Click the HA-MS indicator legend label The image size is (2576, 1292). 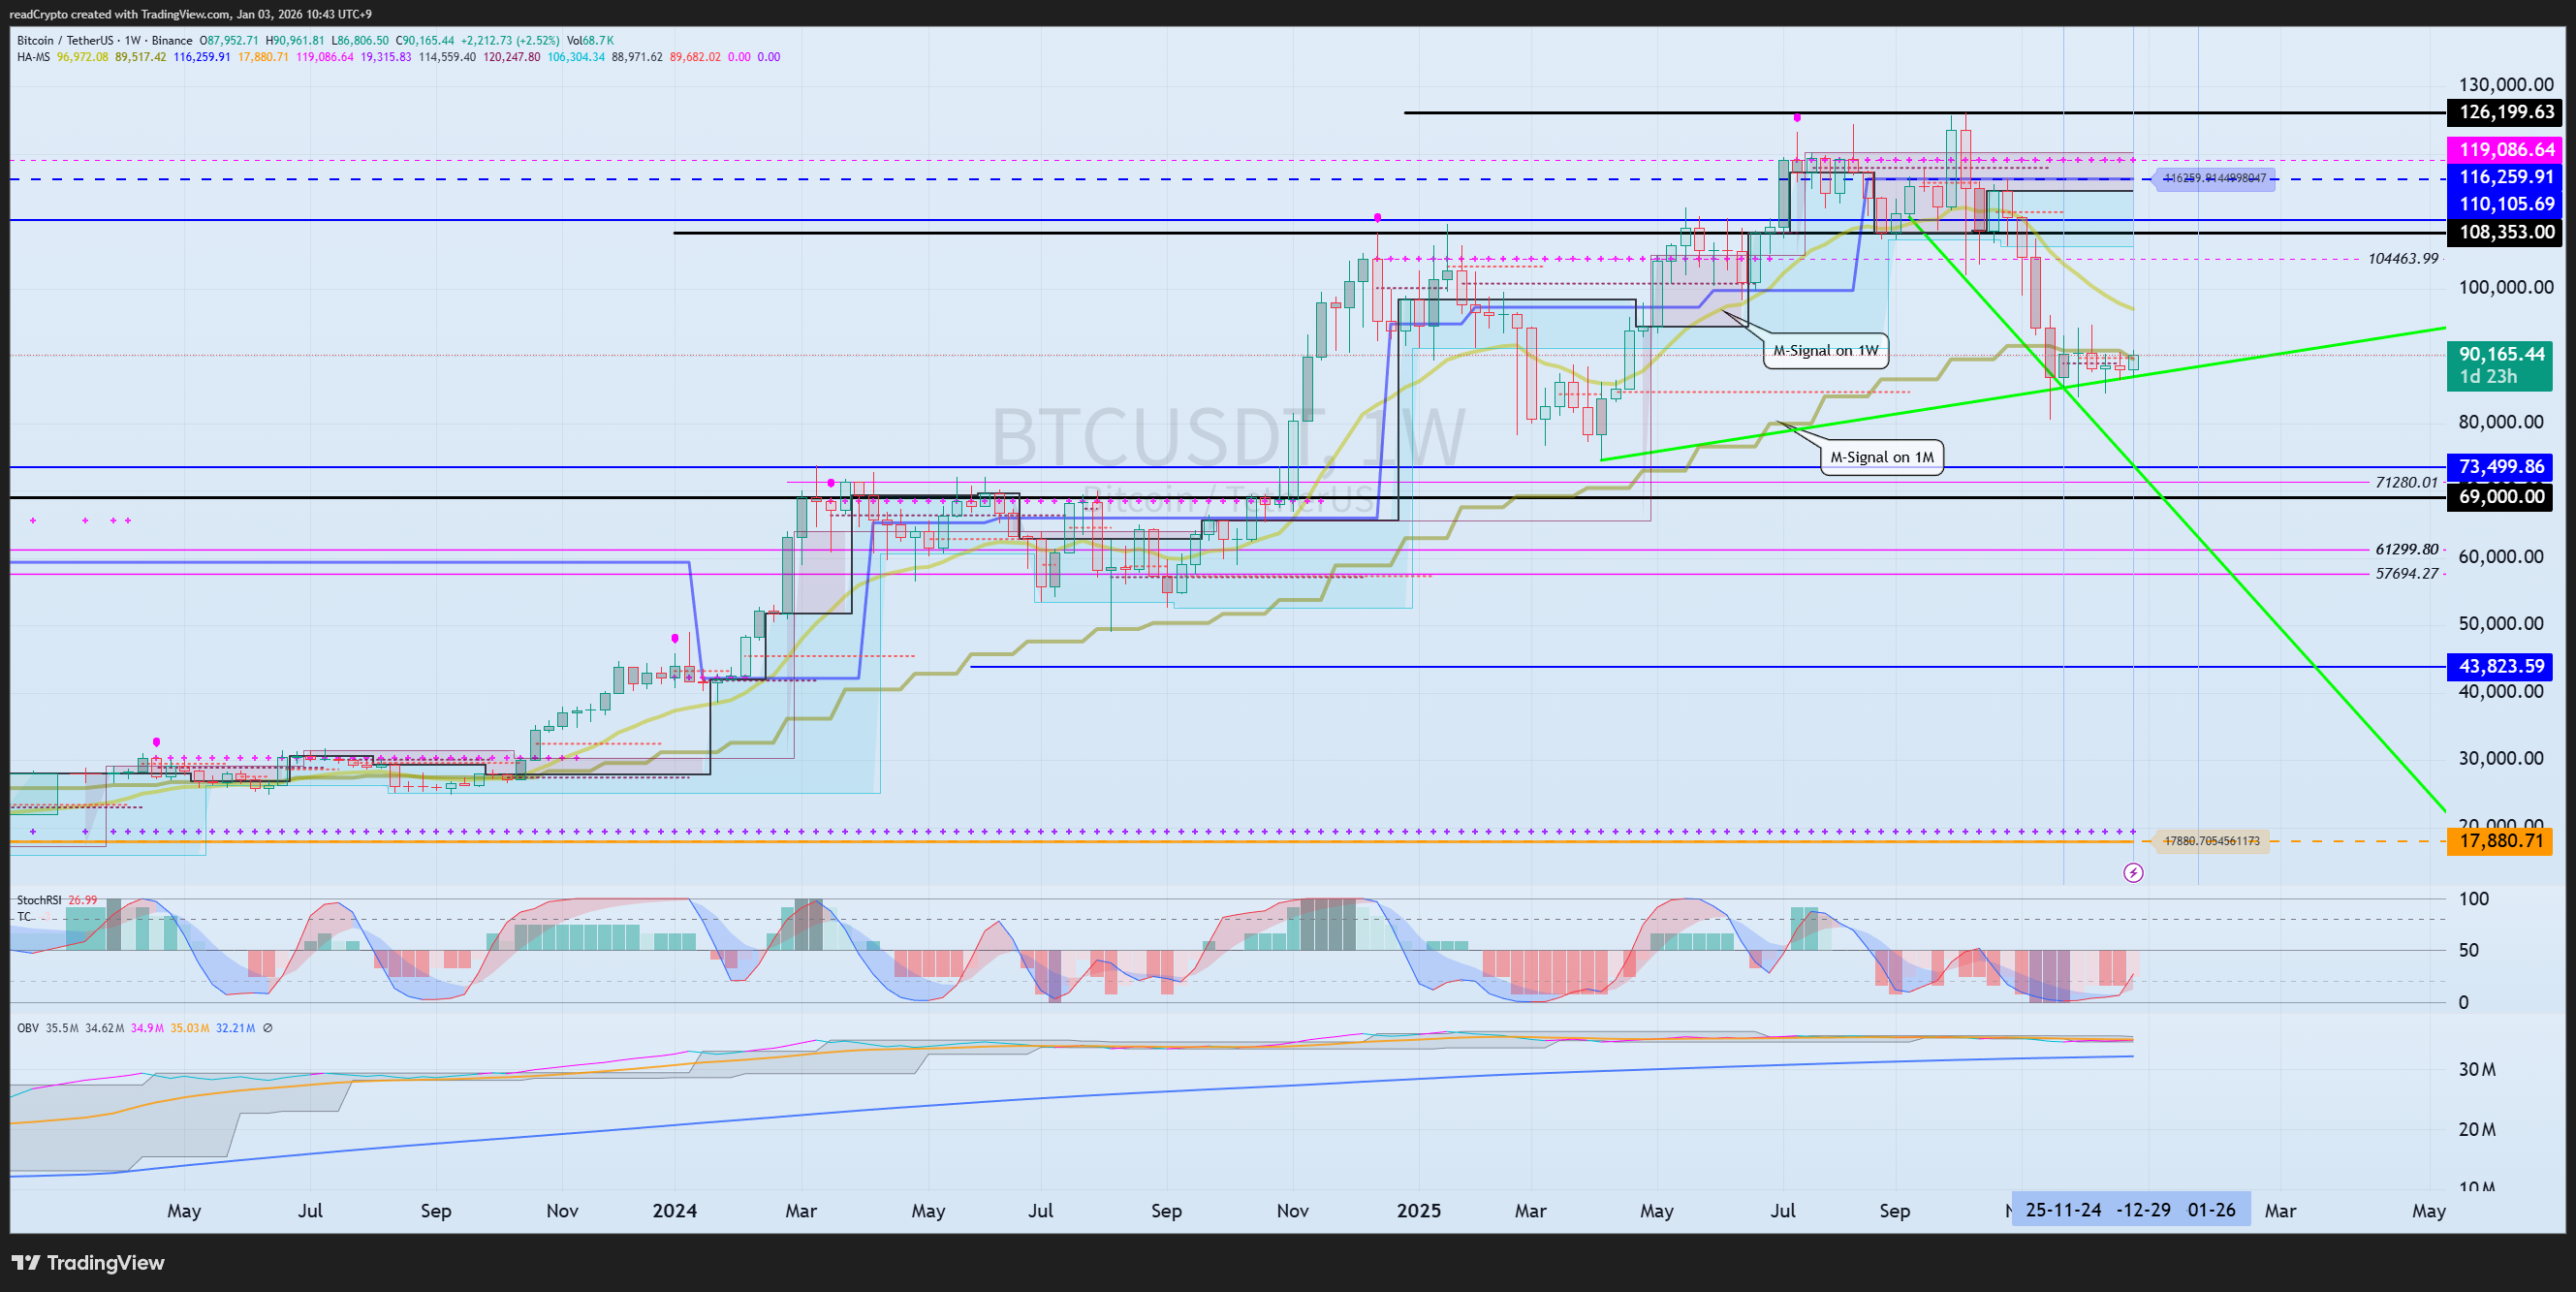click(33, 57)
